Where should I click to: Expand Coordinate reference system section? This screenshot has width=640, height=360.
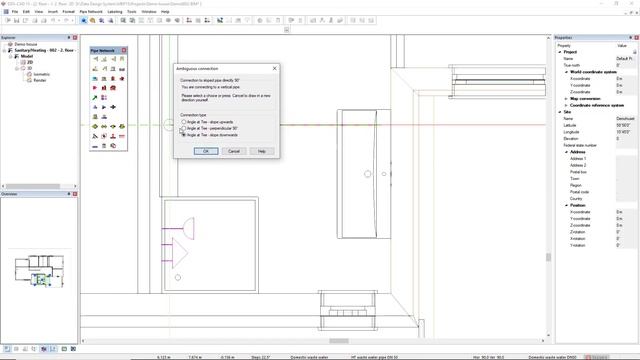coord(566,105)
